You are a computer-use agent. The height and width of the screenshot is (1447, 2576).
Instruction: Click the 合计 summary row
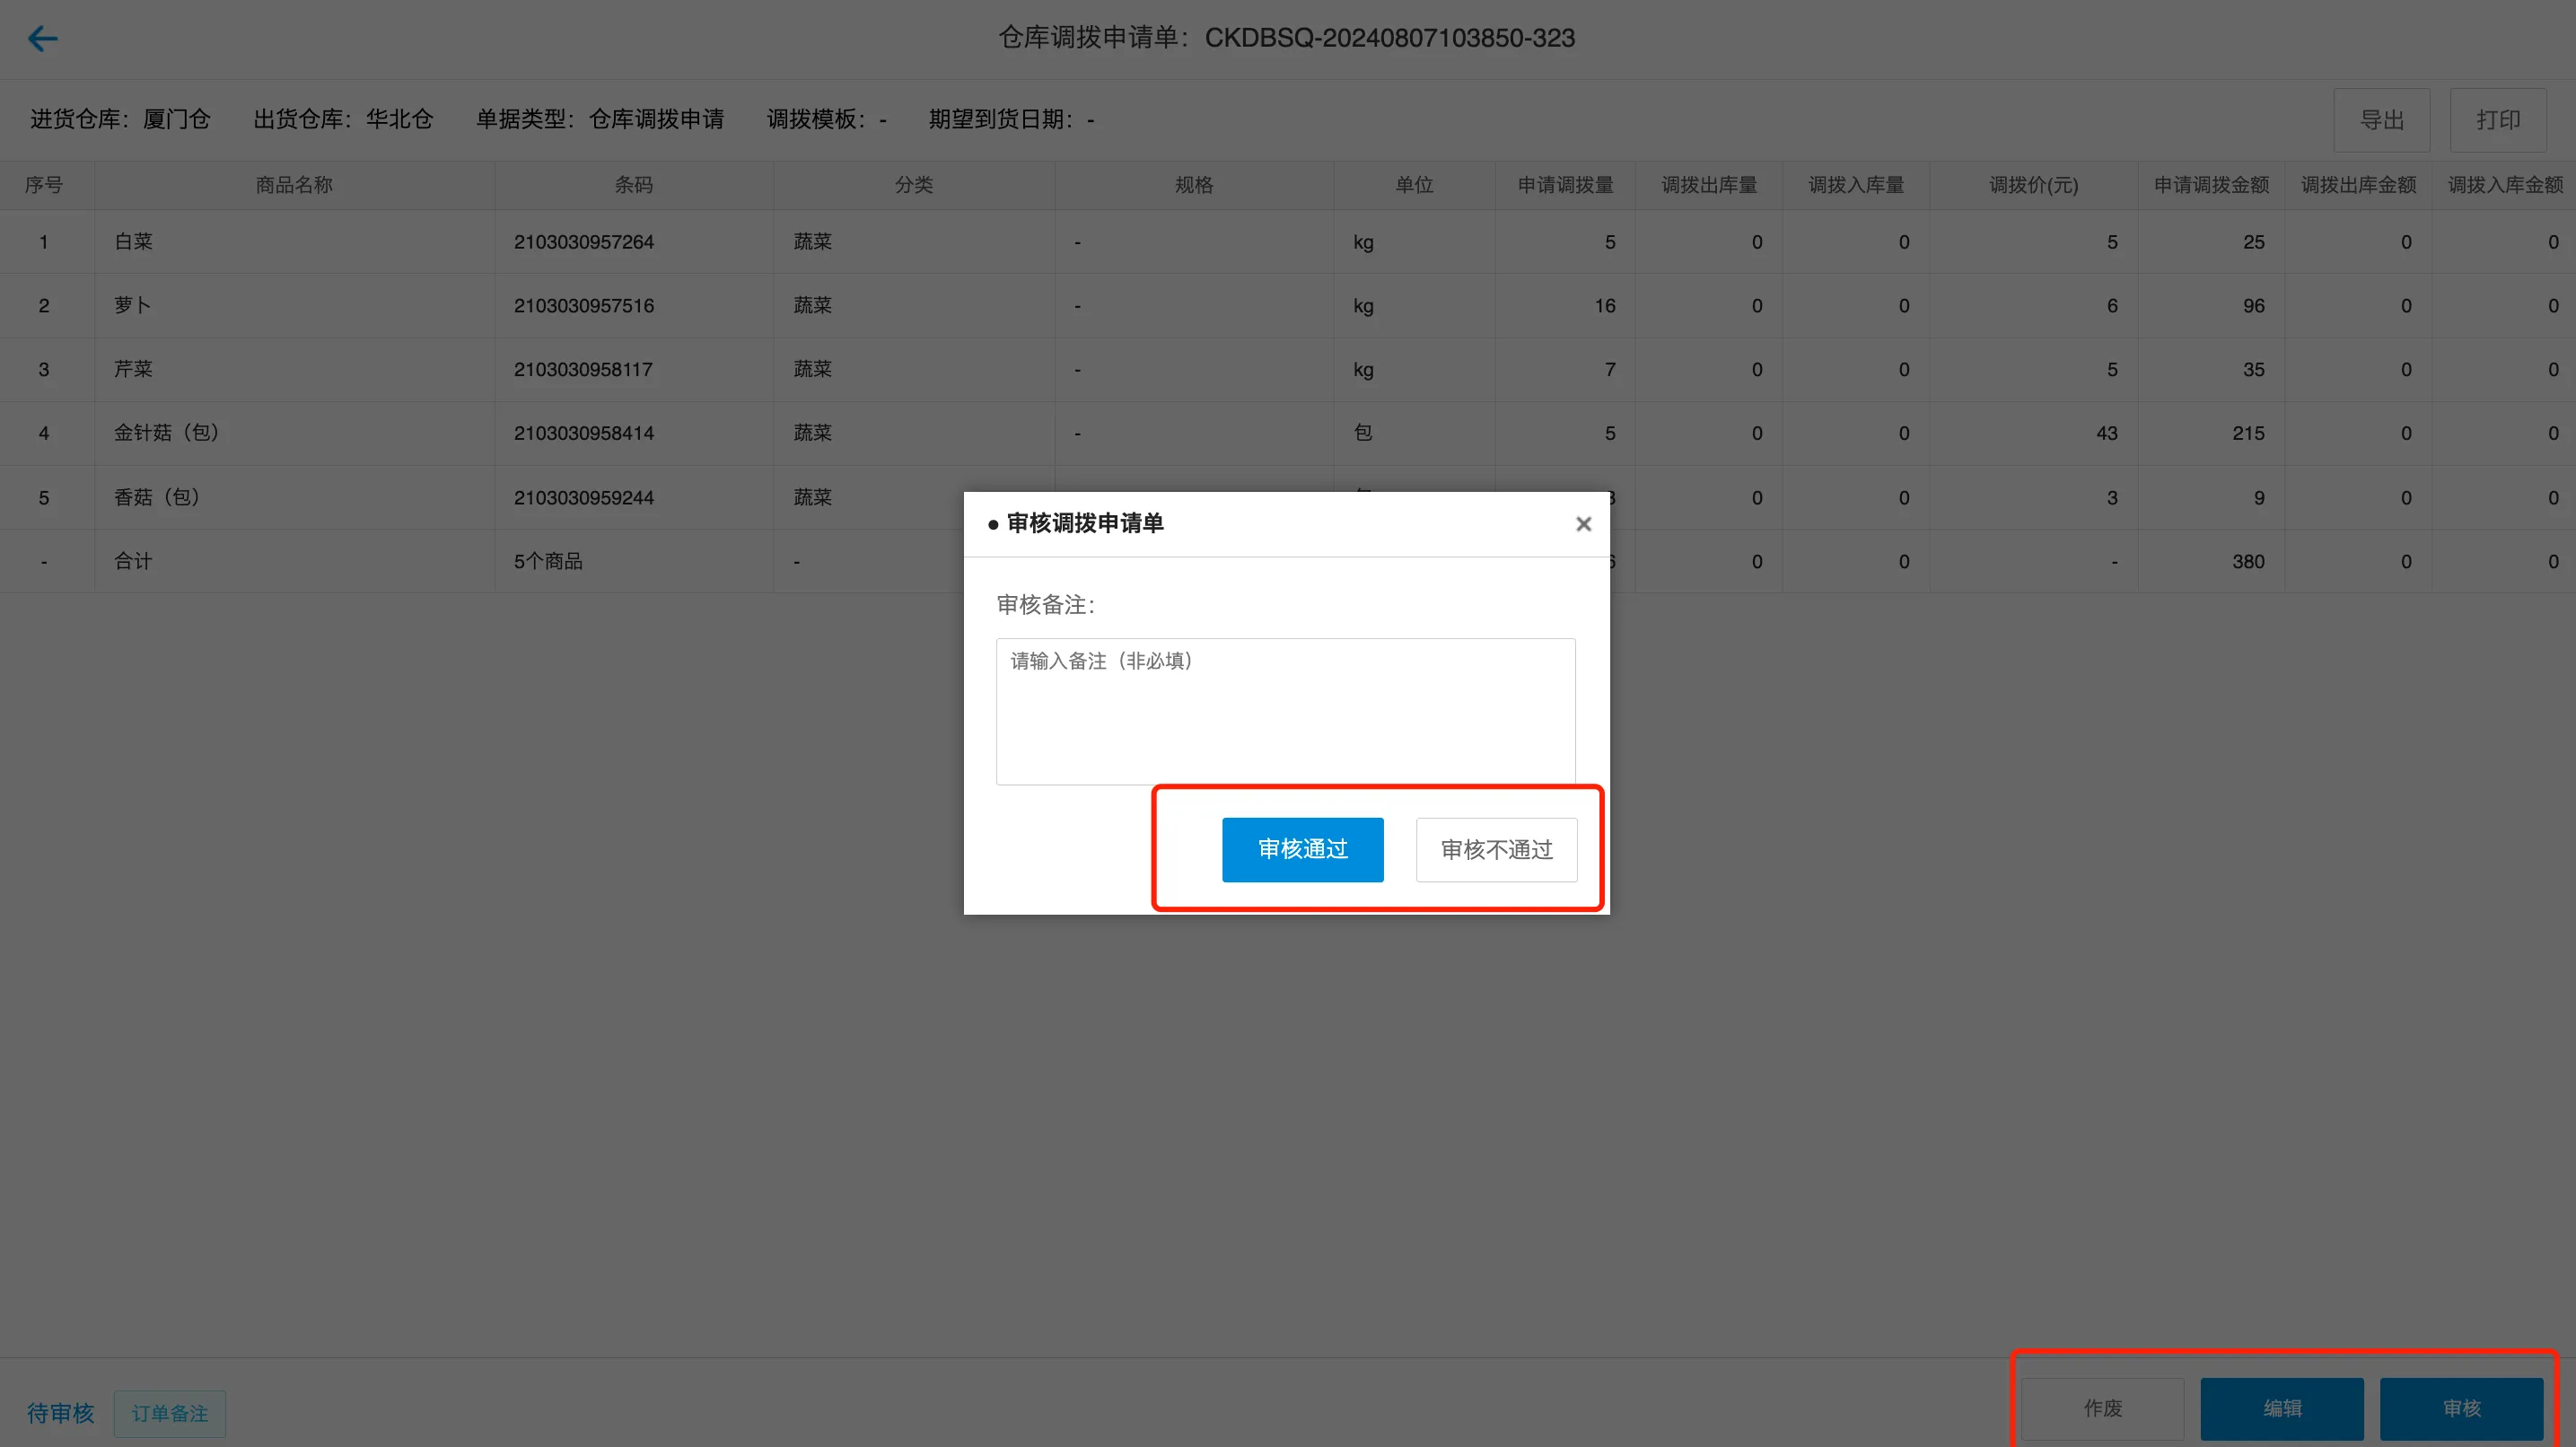point(133,561)
